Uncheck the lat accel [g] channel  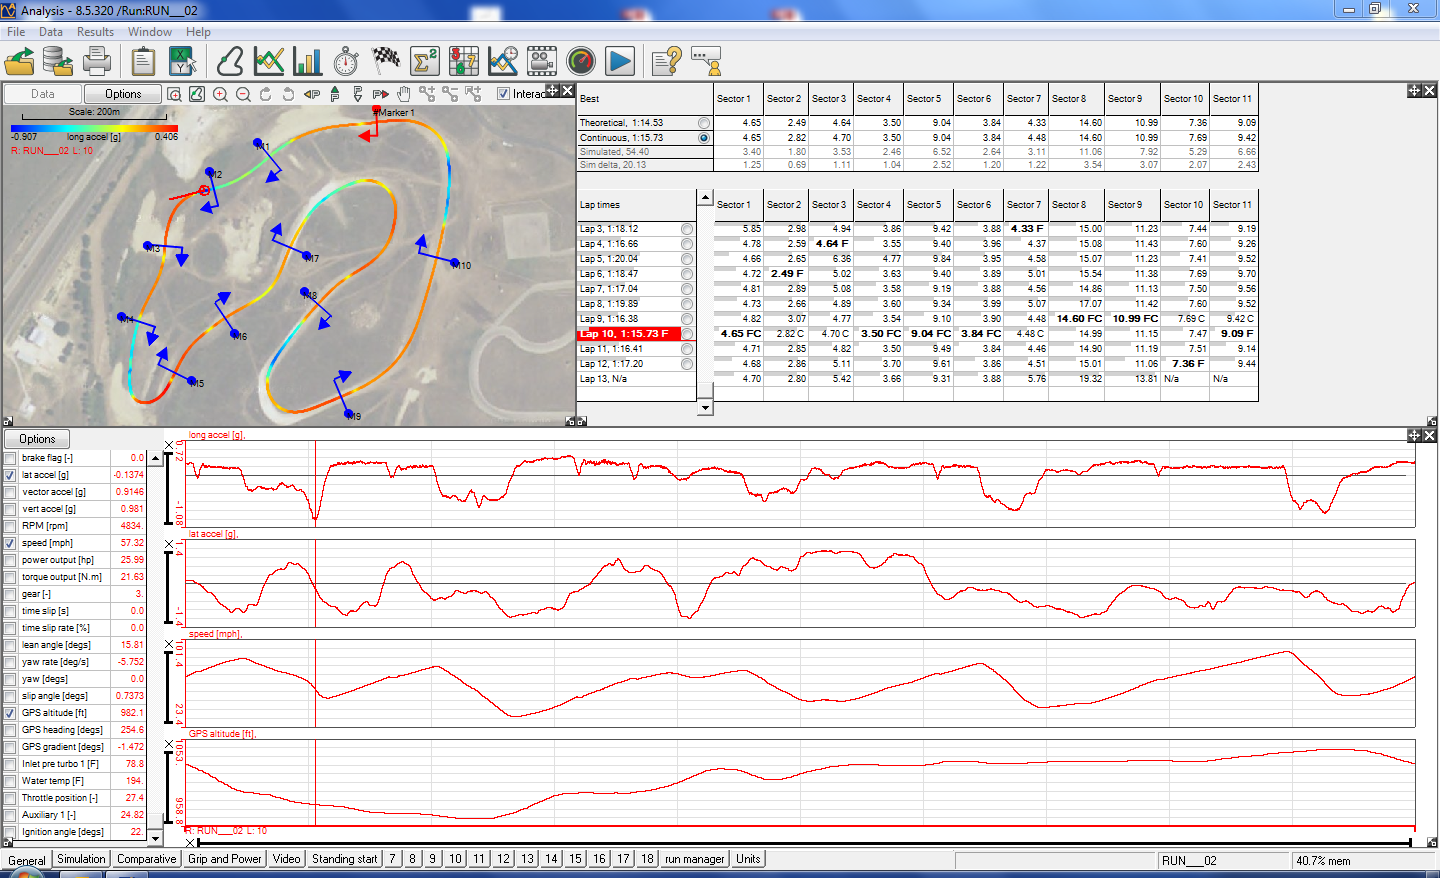tap(10, 475)
